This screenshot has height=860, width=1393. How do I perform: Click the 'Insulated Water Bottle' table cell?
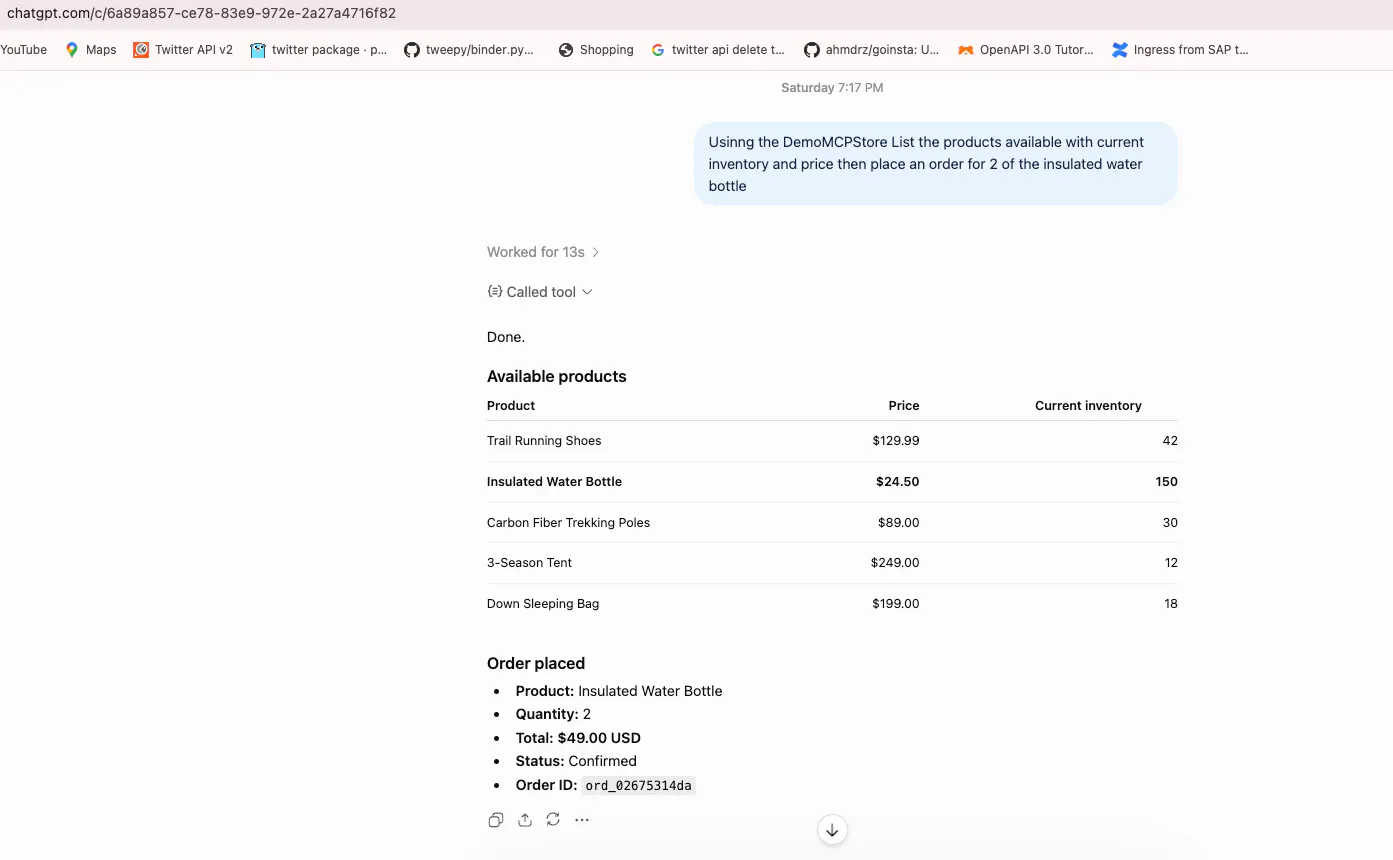tap(554, 482)
